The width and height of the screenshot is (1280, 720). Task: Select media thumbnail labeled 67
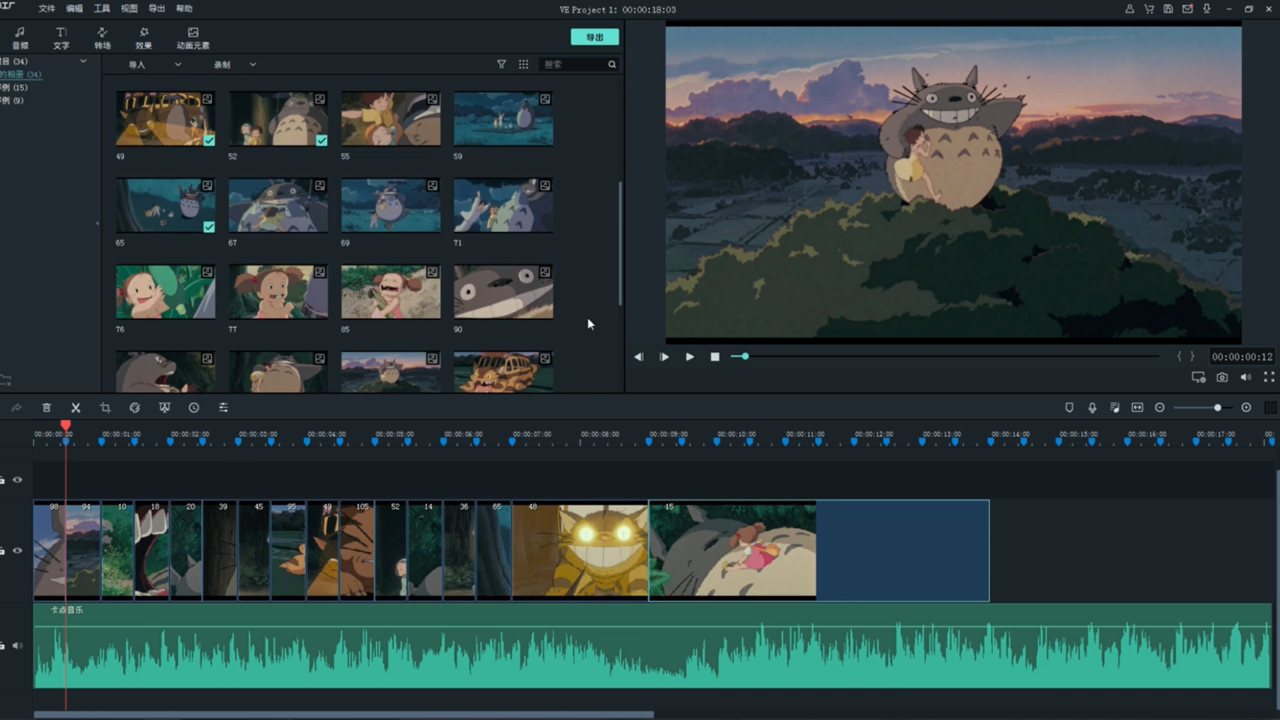278,206
